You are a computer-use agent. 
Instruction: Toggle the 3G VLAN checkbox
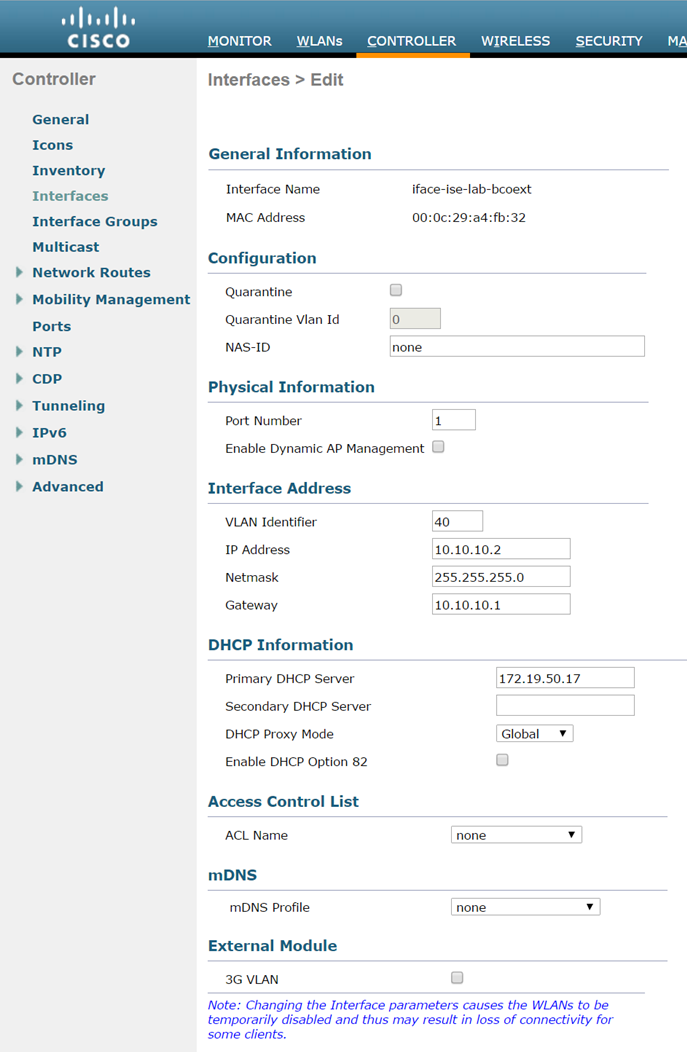click(x=457, y=978)
